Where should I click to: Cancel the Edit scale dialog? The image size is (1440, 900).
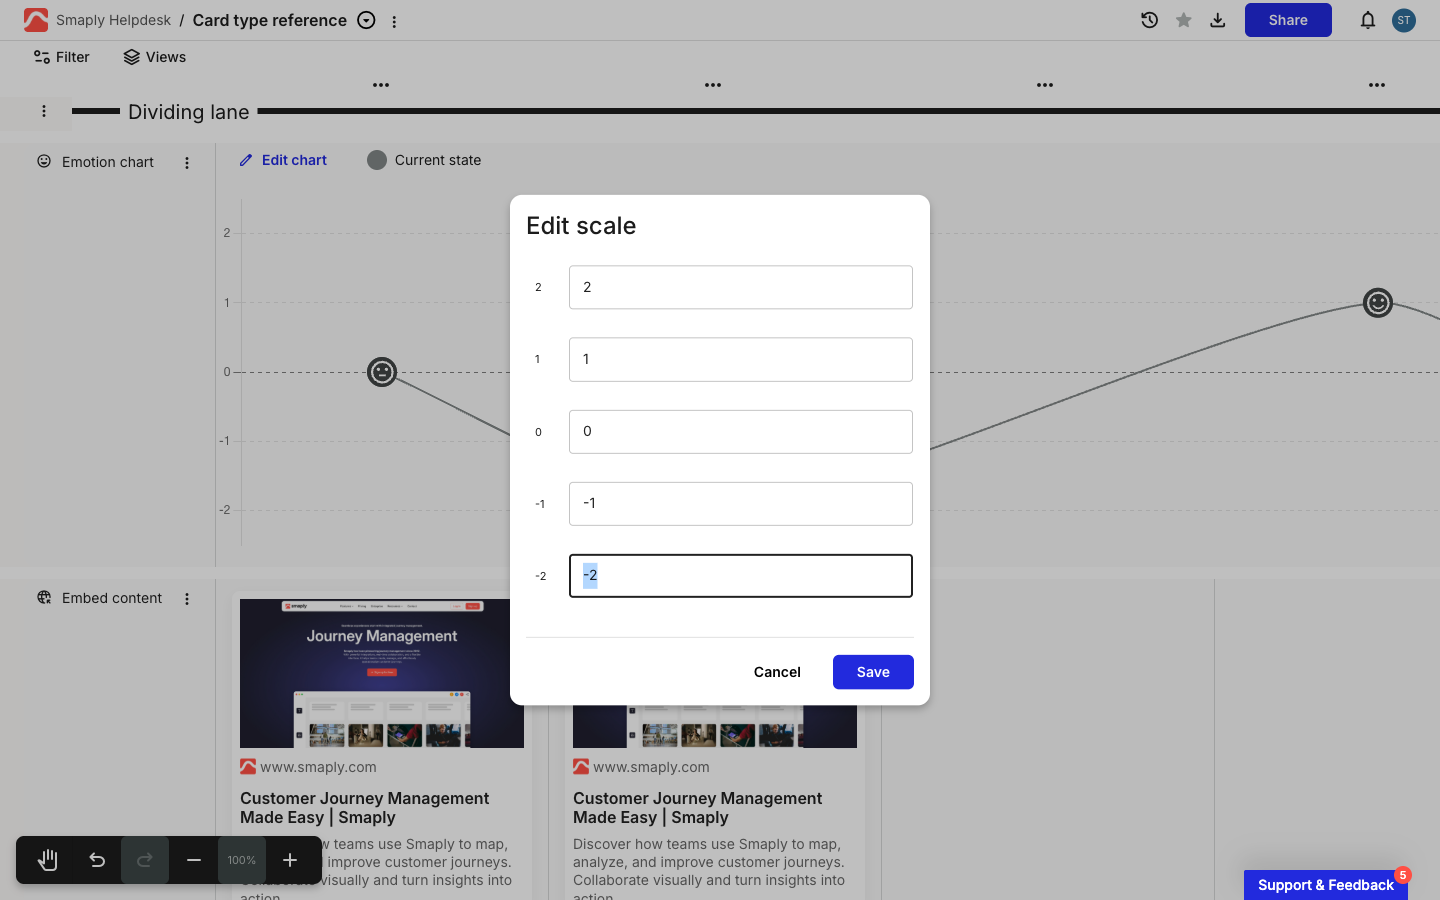[777, 672]
